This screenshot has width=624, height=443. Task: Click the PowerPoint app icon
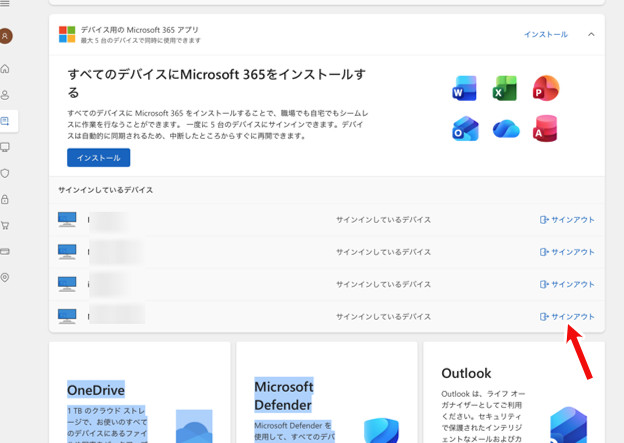coord(546,88)
